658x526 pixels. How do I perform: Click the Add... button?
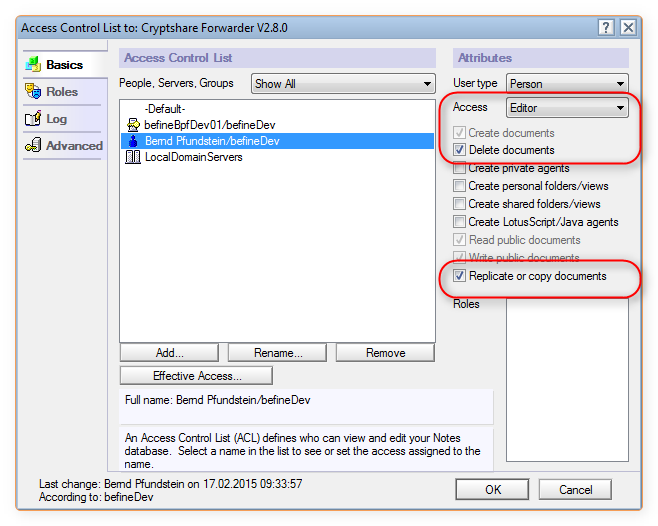click(x=169, y=353)
